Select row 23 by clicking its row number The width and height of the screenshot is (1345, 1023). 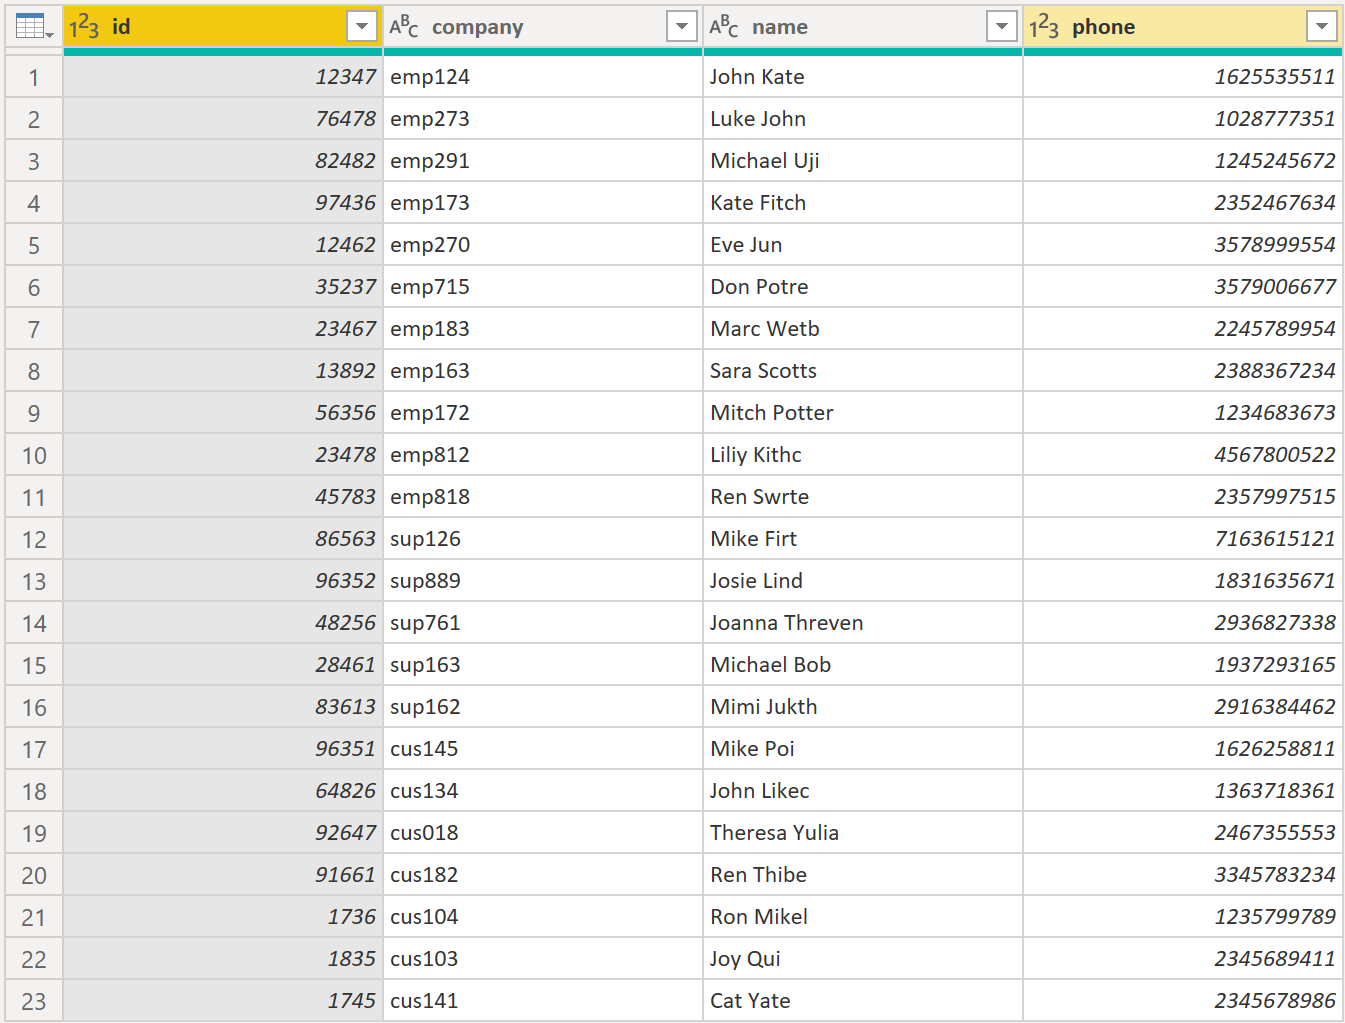33,1000
